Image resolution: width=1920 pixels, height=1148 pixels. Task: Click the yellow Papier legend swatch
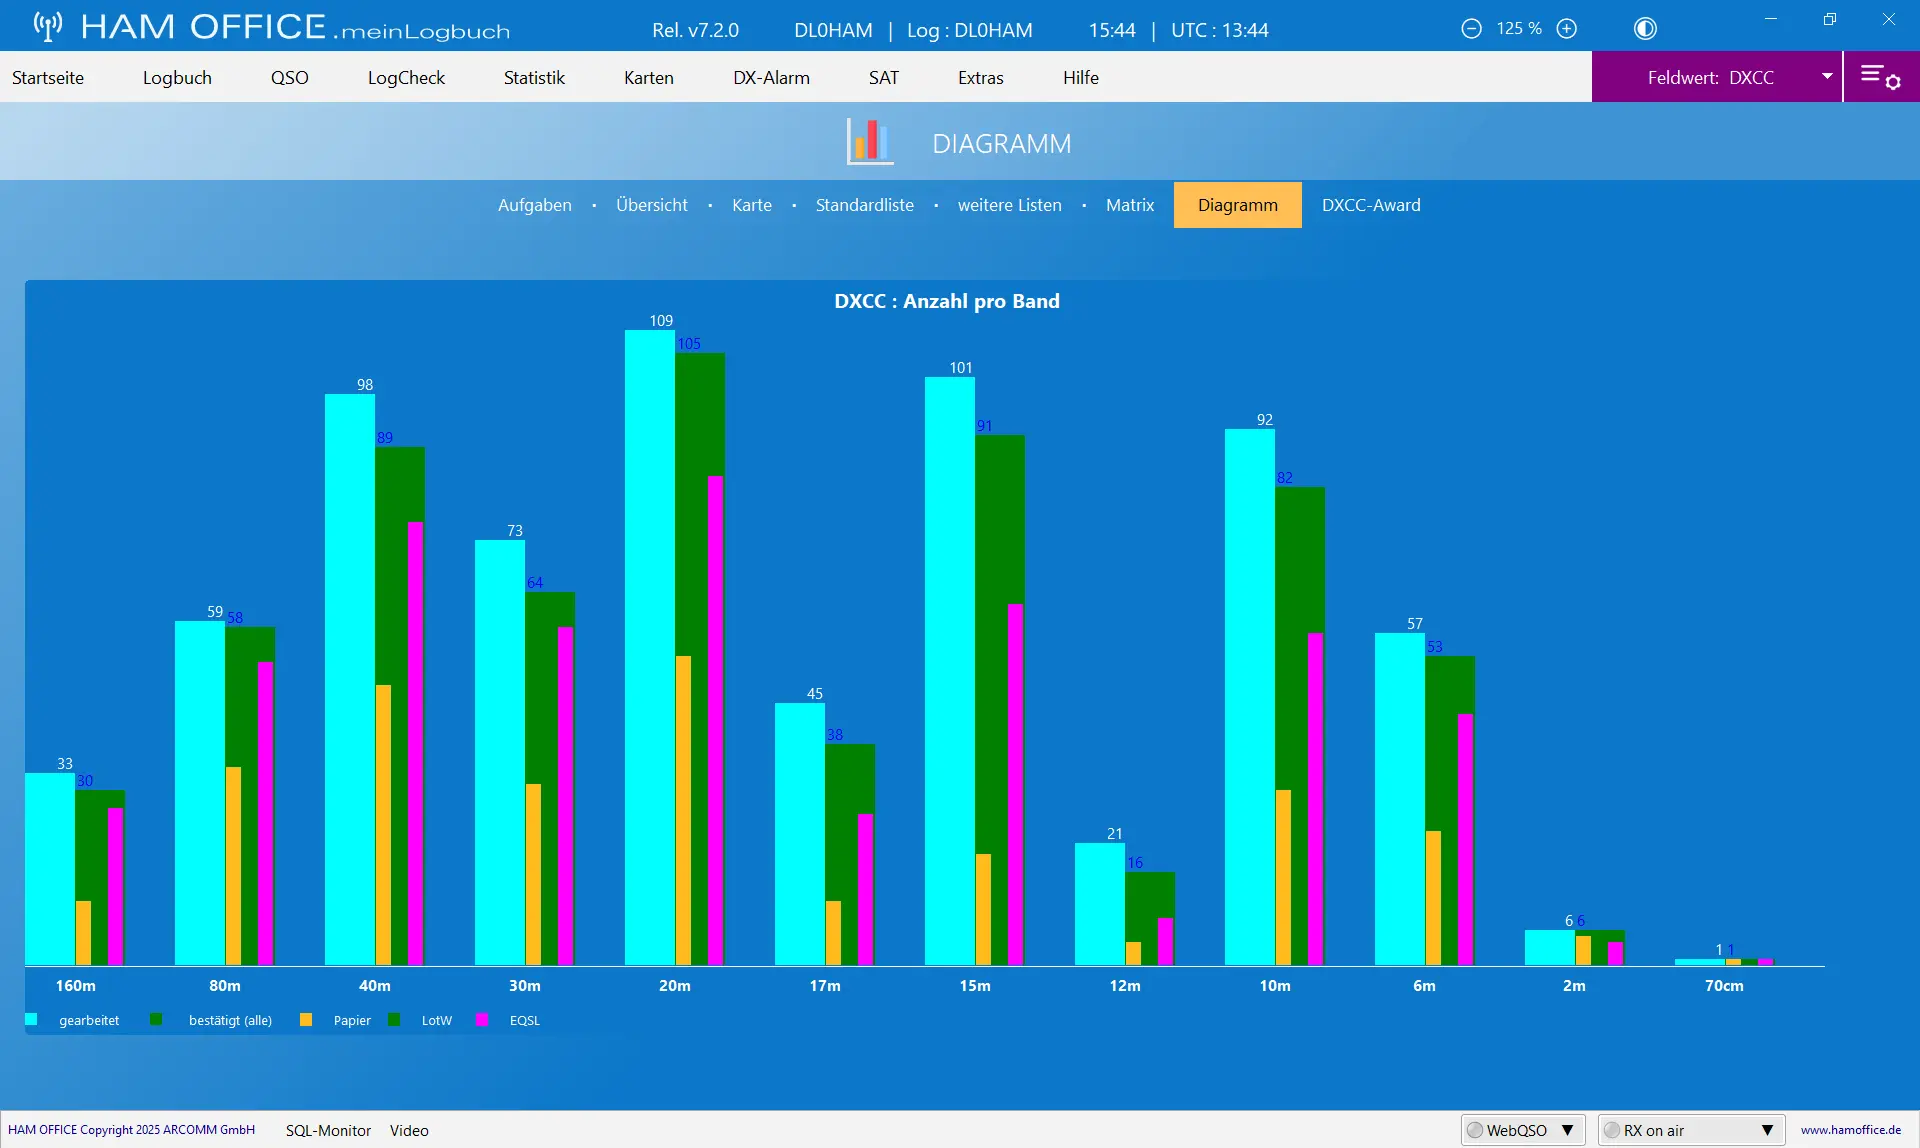pos(306,1020)
